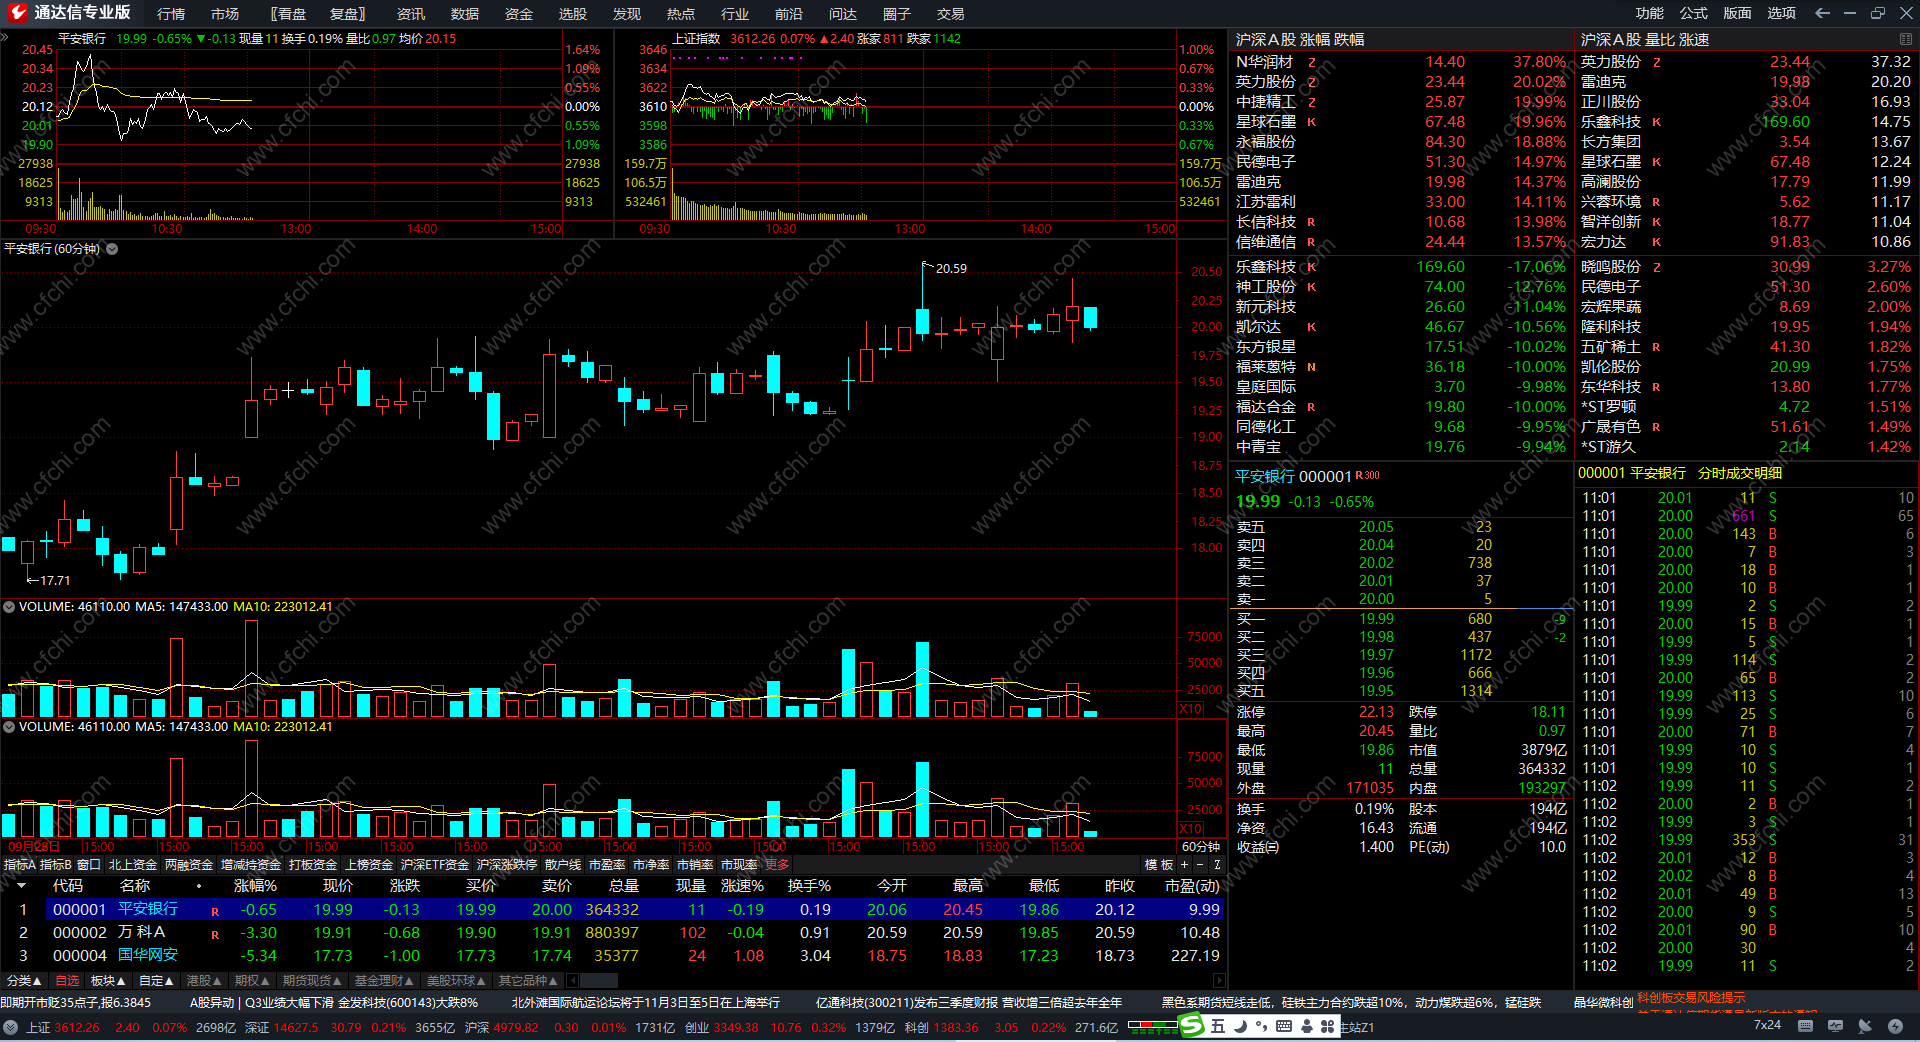This screenshot has width=1920, height=1042.
Task: Click the minus icon next to 模板
Action: click(1201, 865)
